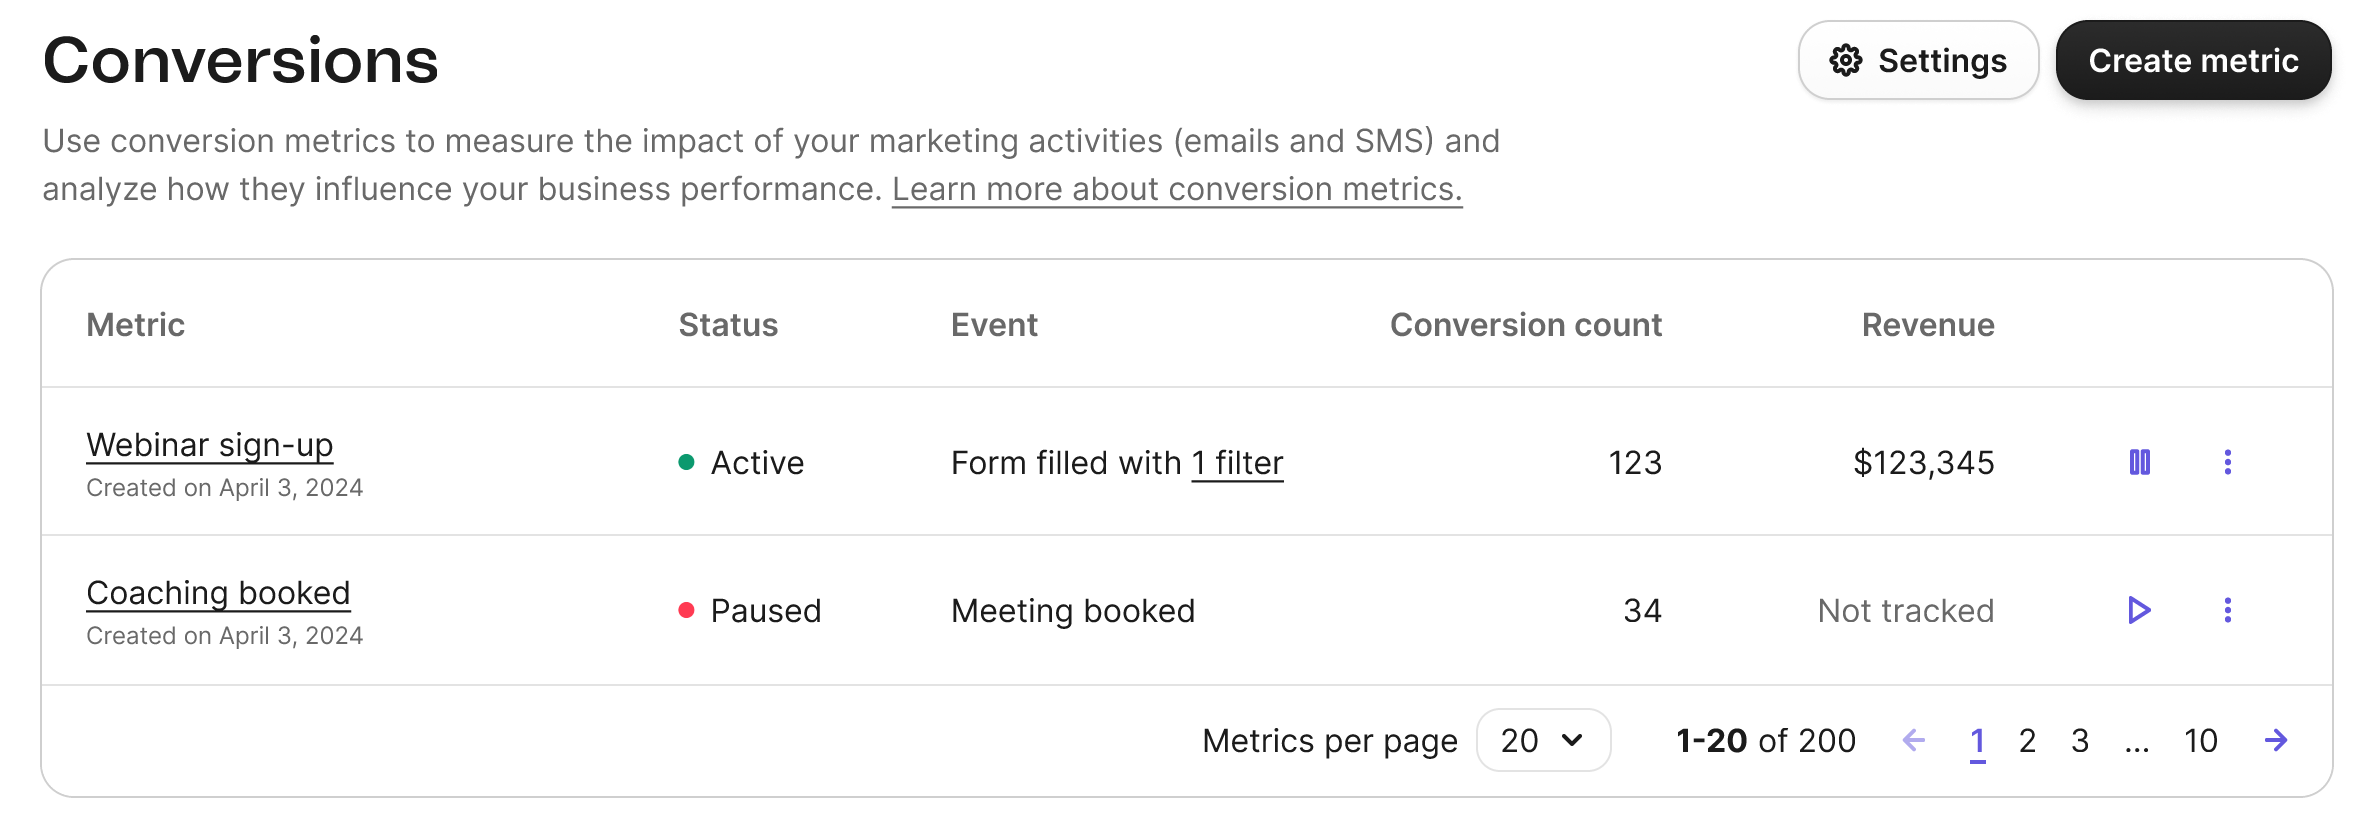
Task: Click the red Paused status dot
Action: (x=688, y=610)
